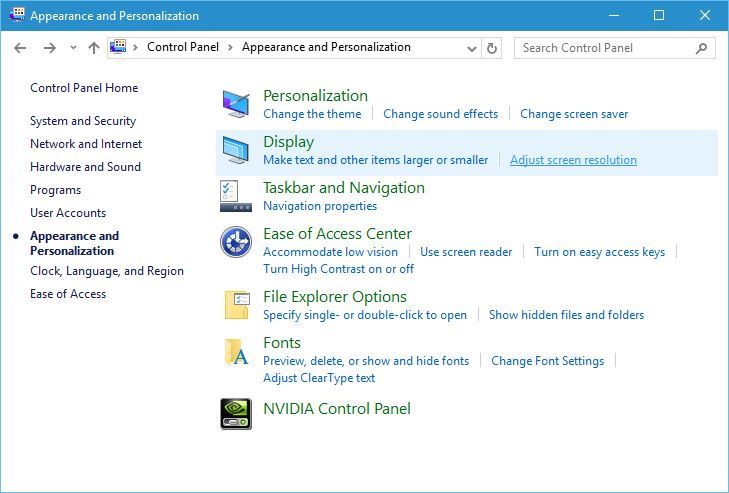Click Change screen saver
This screenshot has width=729, height=493.
pos(574,114)
